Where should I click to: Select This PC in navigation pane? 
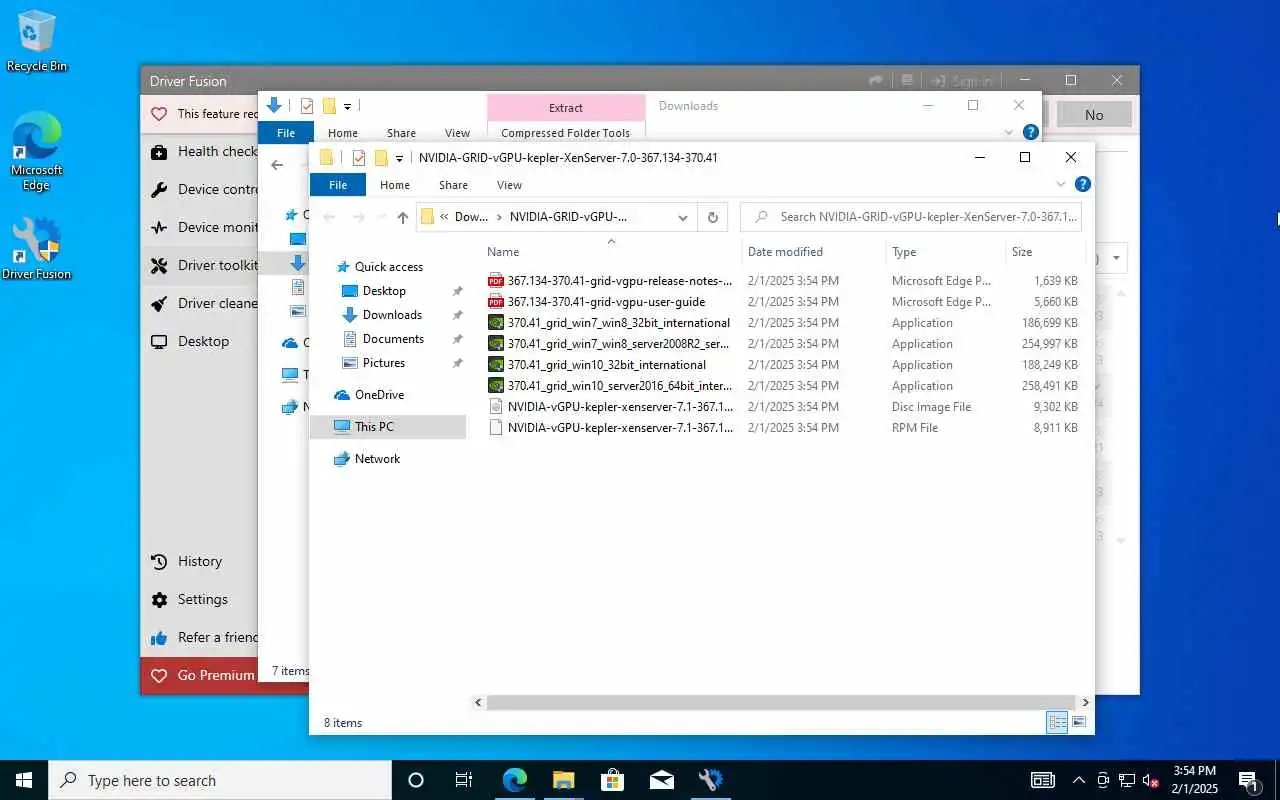click(x=388, y=427)
